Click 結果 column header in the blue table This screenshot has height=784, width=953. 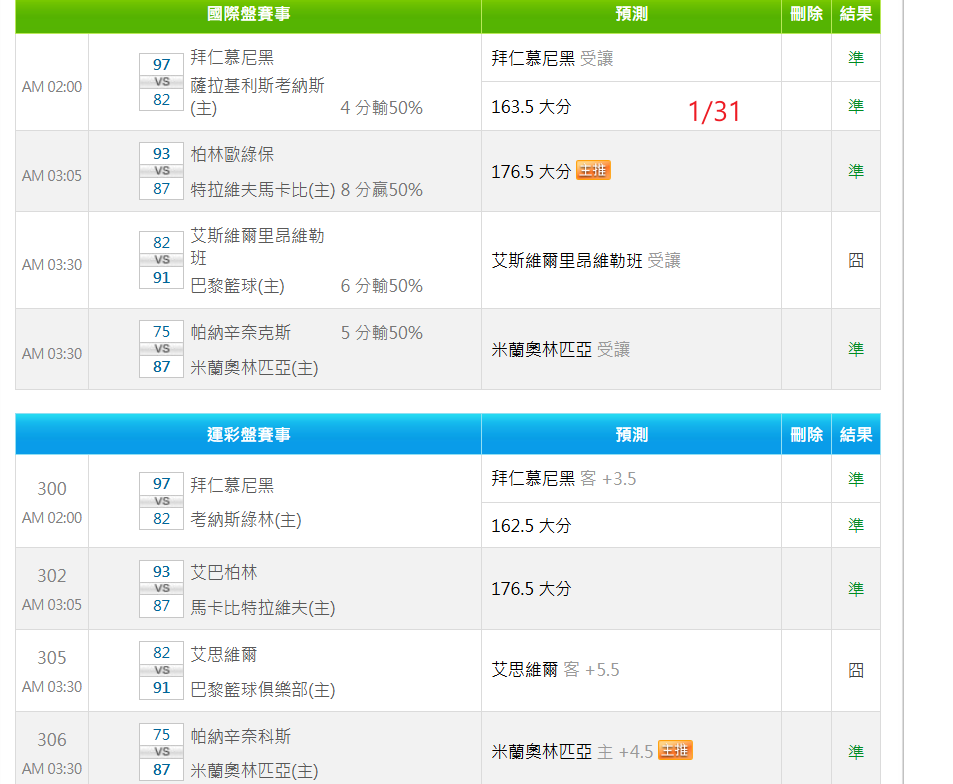pos(856,435)
